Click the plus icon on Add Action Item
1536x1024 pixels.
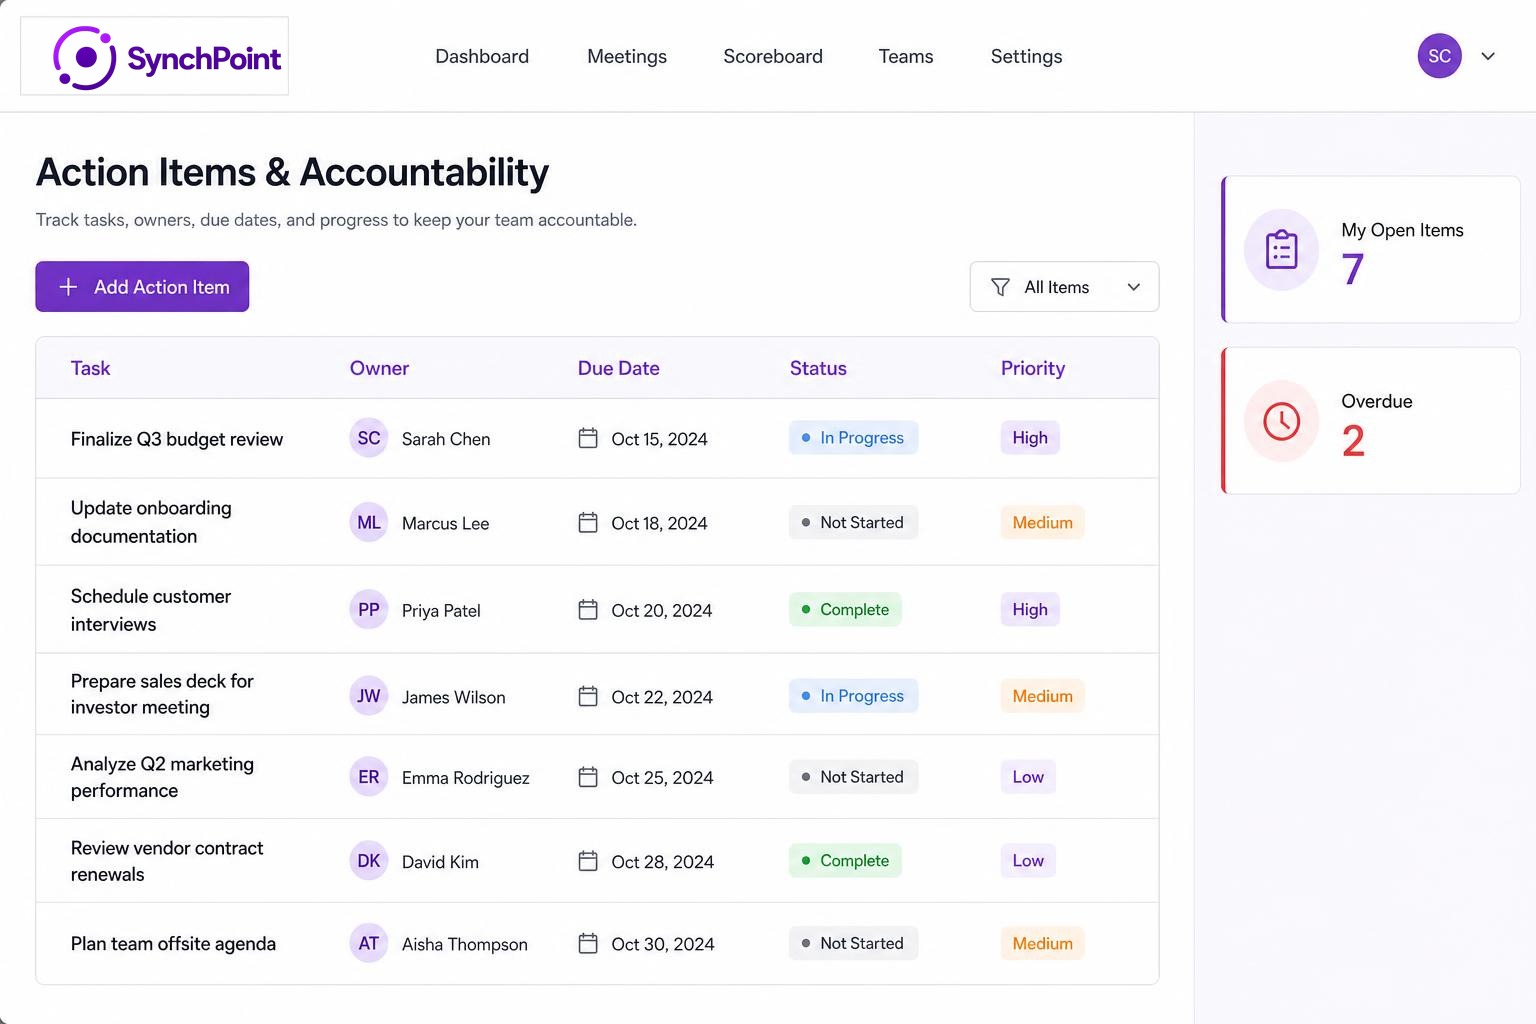coord(68,287)
